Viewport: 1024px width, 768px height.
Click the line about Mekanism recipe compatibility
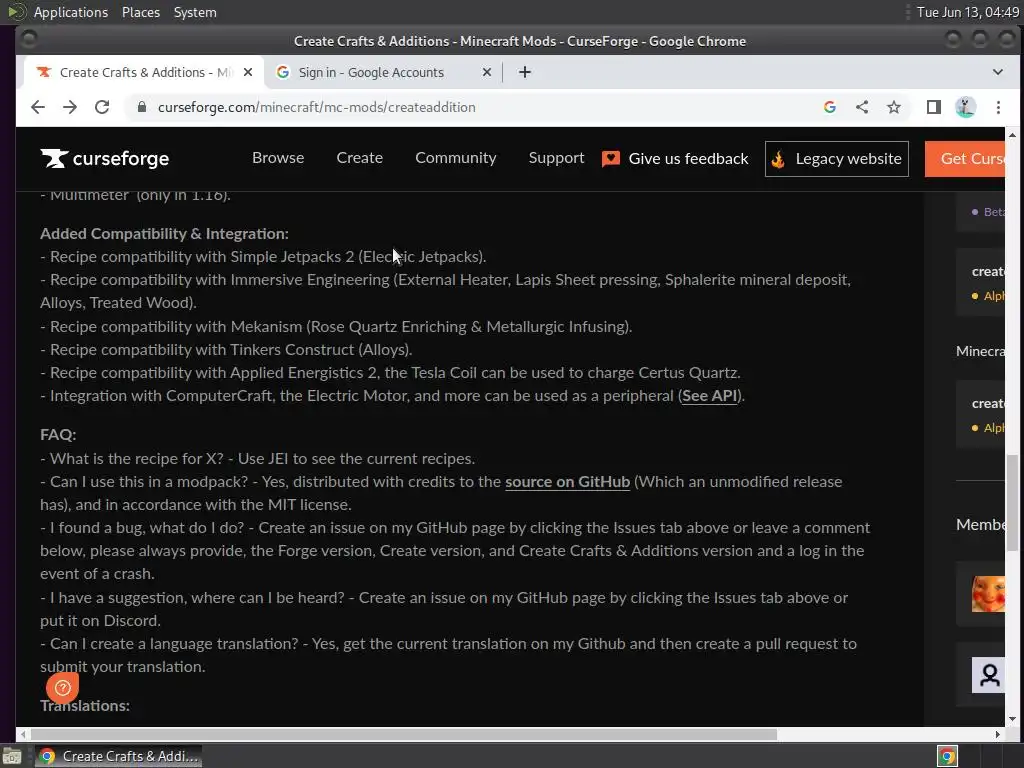click(336, 327)
